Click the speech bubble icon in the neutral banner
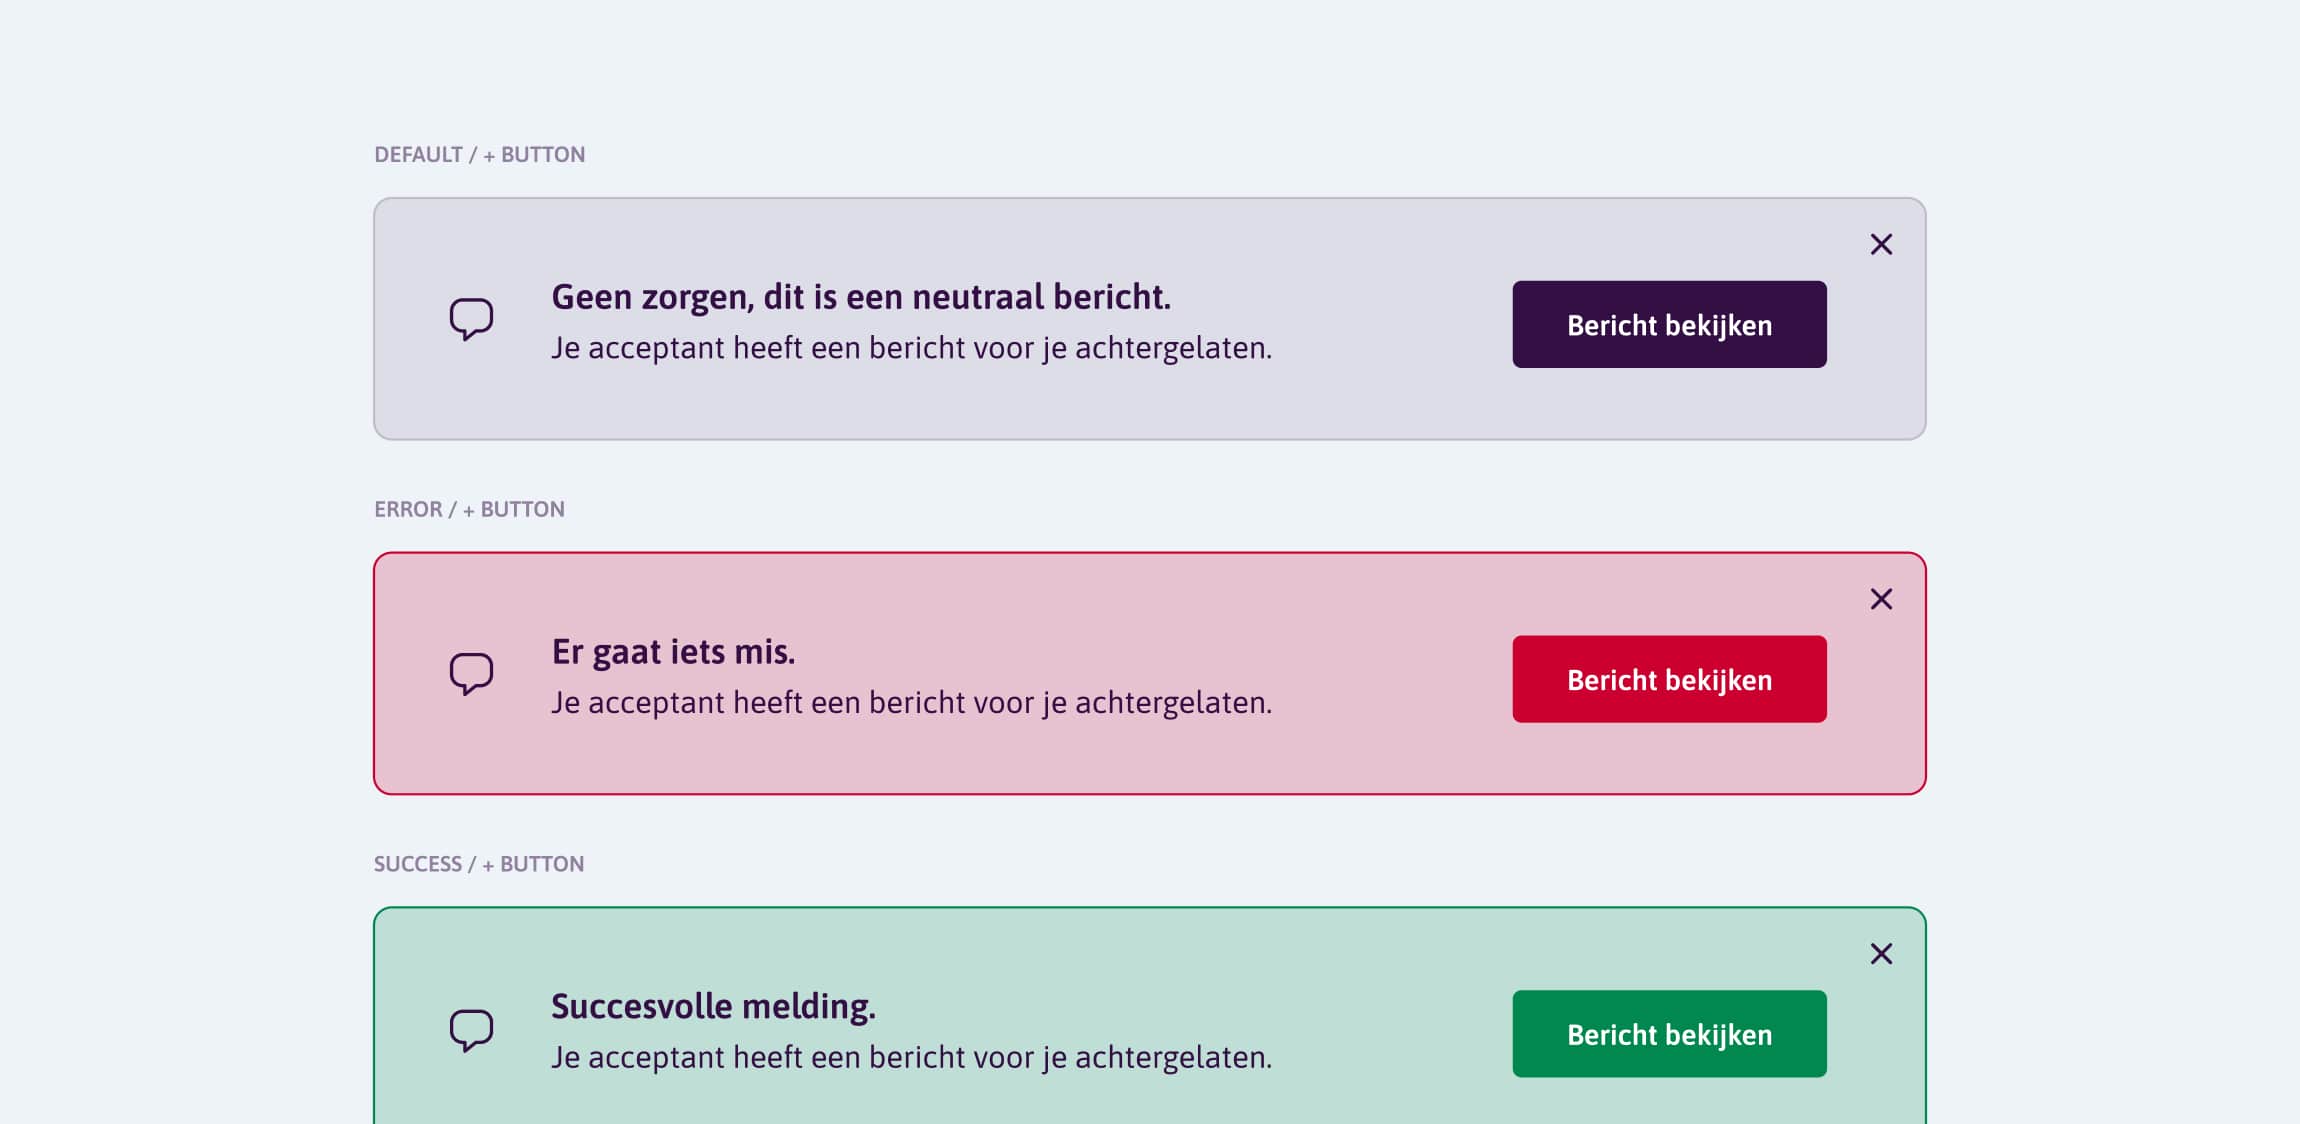This screenshot has width=2300, height=1124. click(x=471, y=317)
